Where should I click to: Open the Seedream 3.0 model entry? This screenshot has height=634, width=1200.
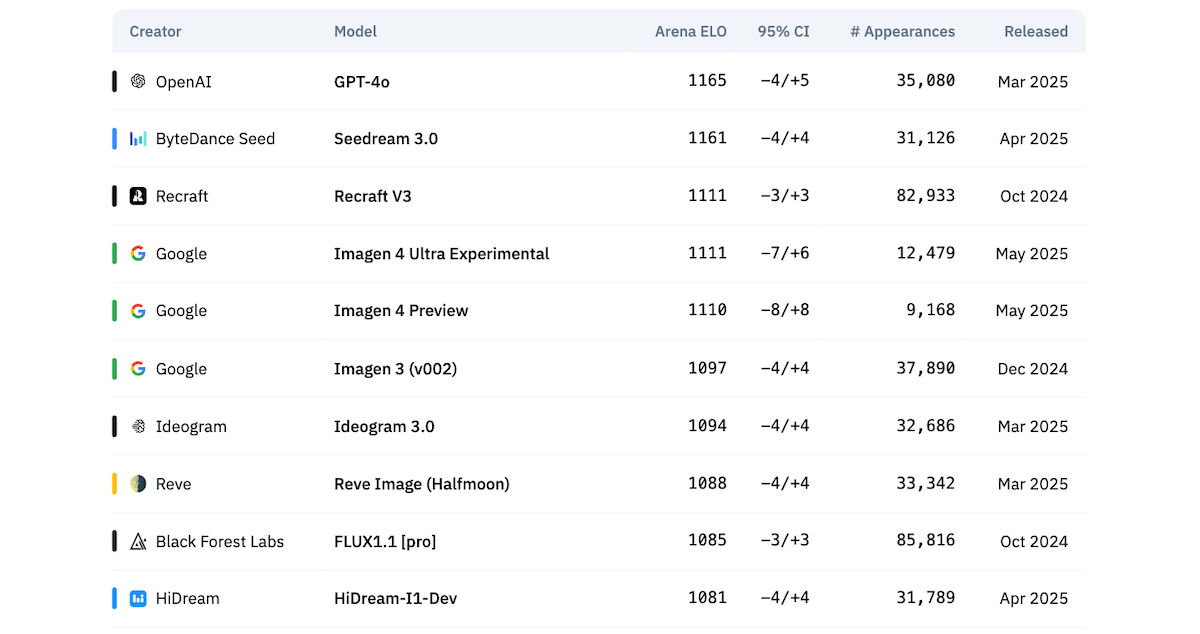tap(385, 139)
